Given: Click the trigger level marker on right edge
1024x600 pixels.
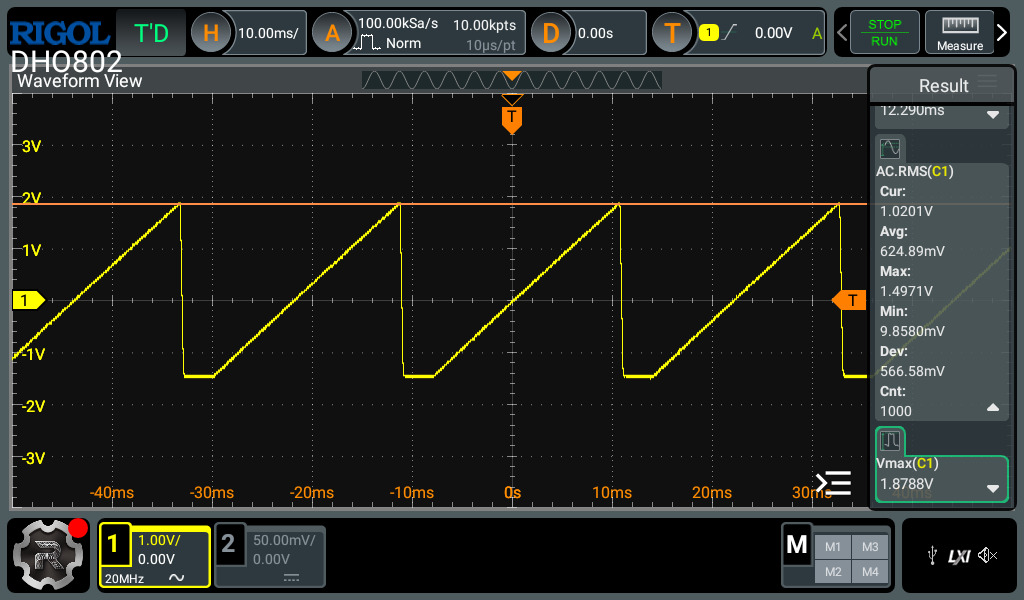Looking at the screenshot, I should click(x=850, y=300).
